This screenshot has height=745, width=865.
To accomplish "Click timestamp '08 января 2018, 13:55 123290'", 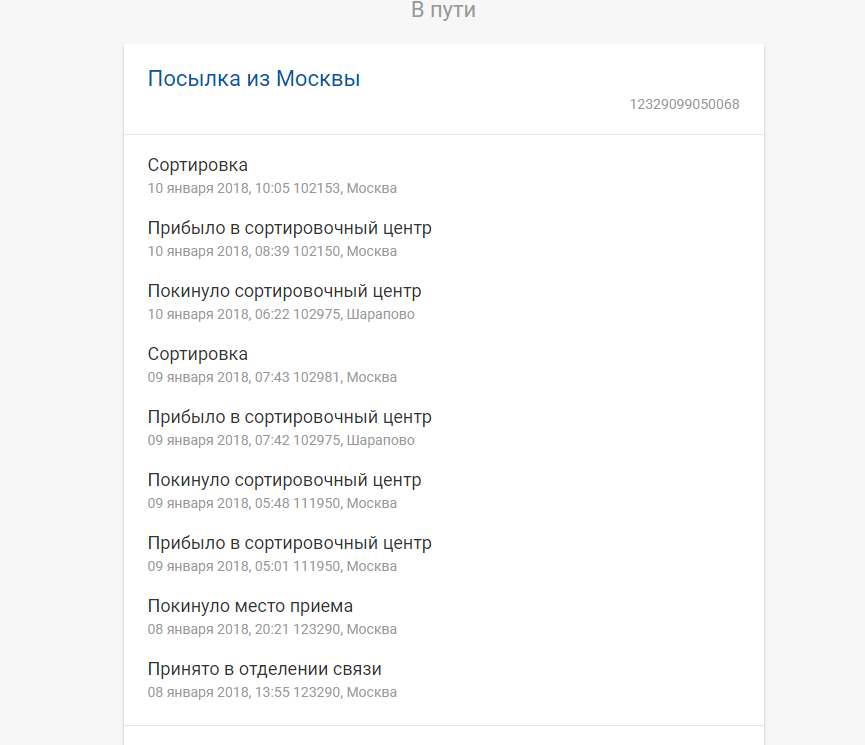I will click(272, 692).
